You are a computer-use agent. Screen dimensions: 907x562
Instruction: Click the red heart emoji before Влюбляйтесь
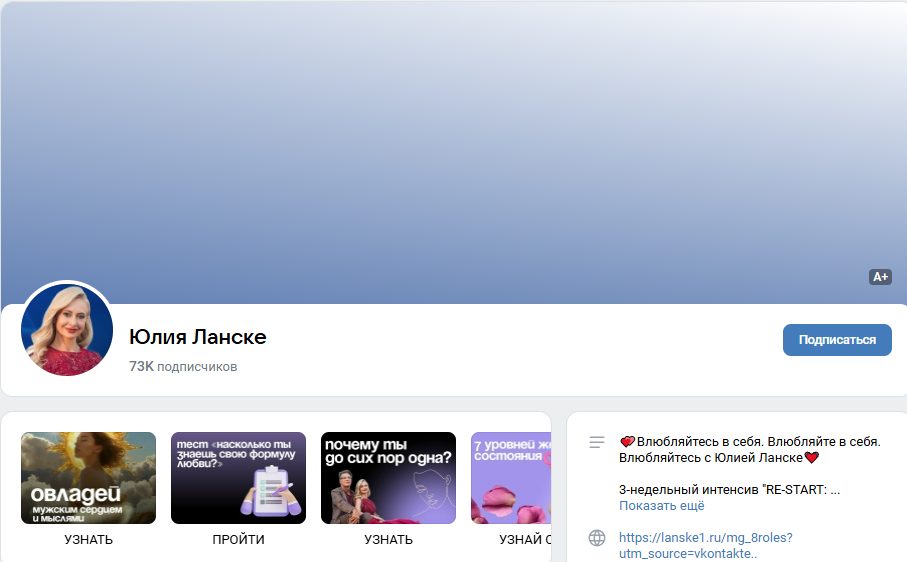pos(627,441)
